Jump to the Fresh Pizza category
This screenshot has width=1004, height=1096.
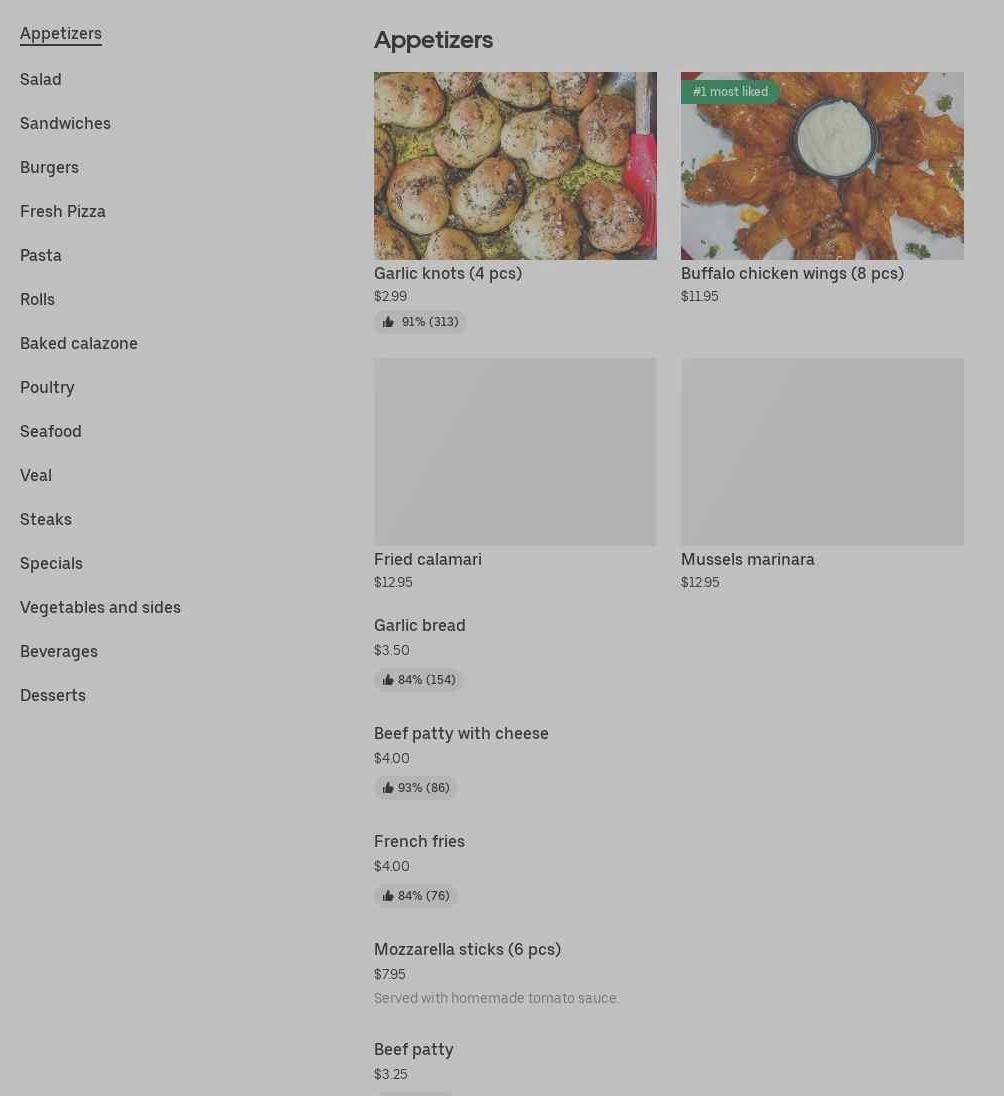pos(63,211)
